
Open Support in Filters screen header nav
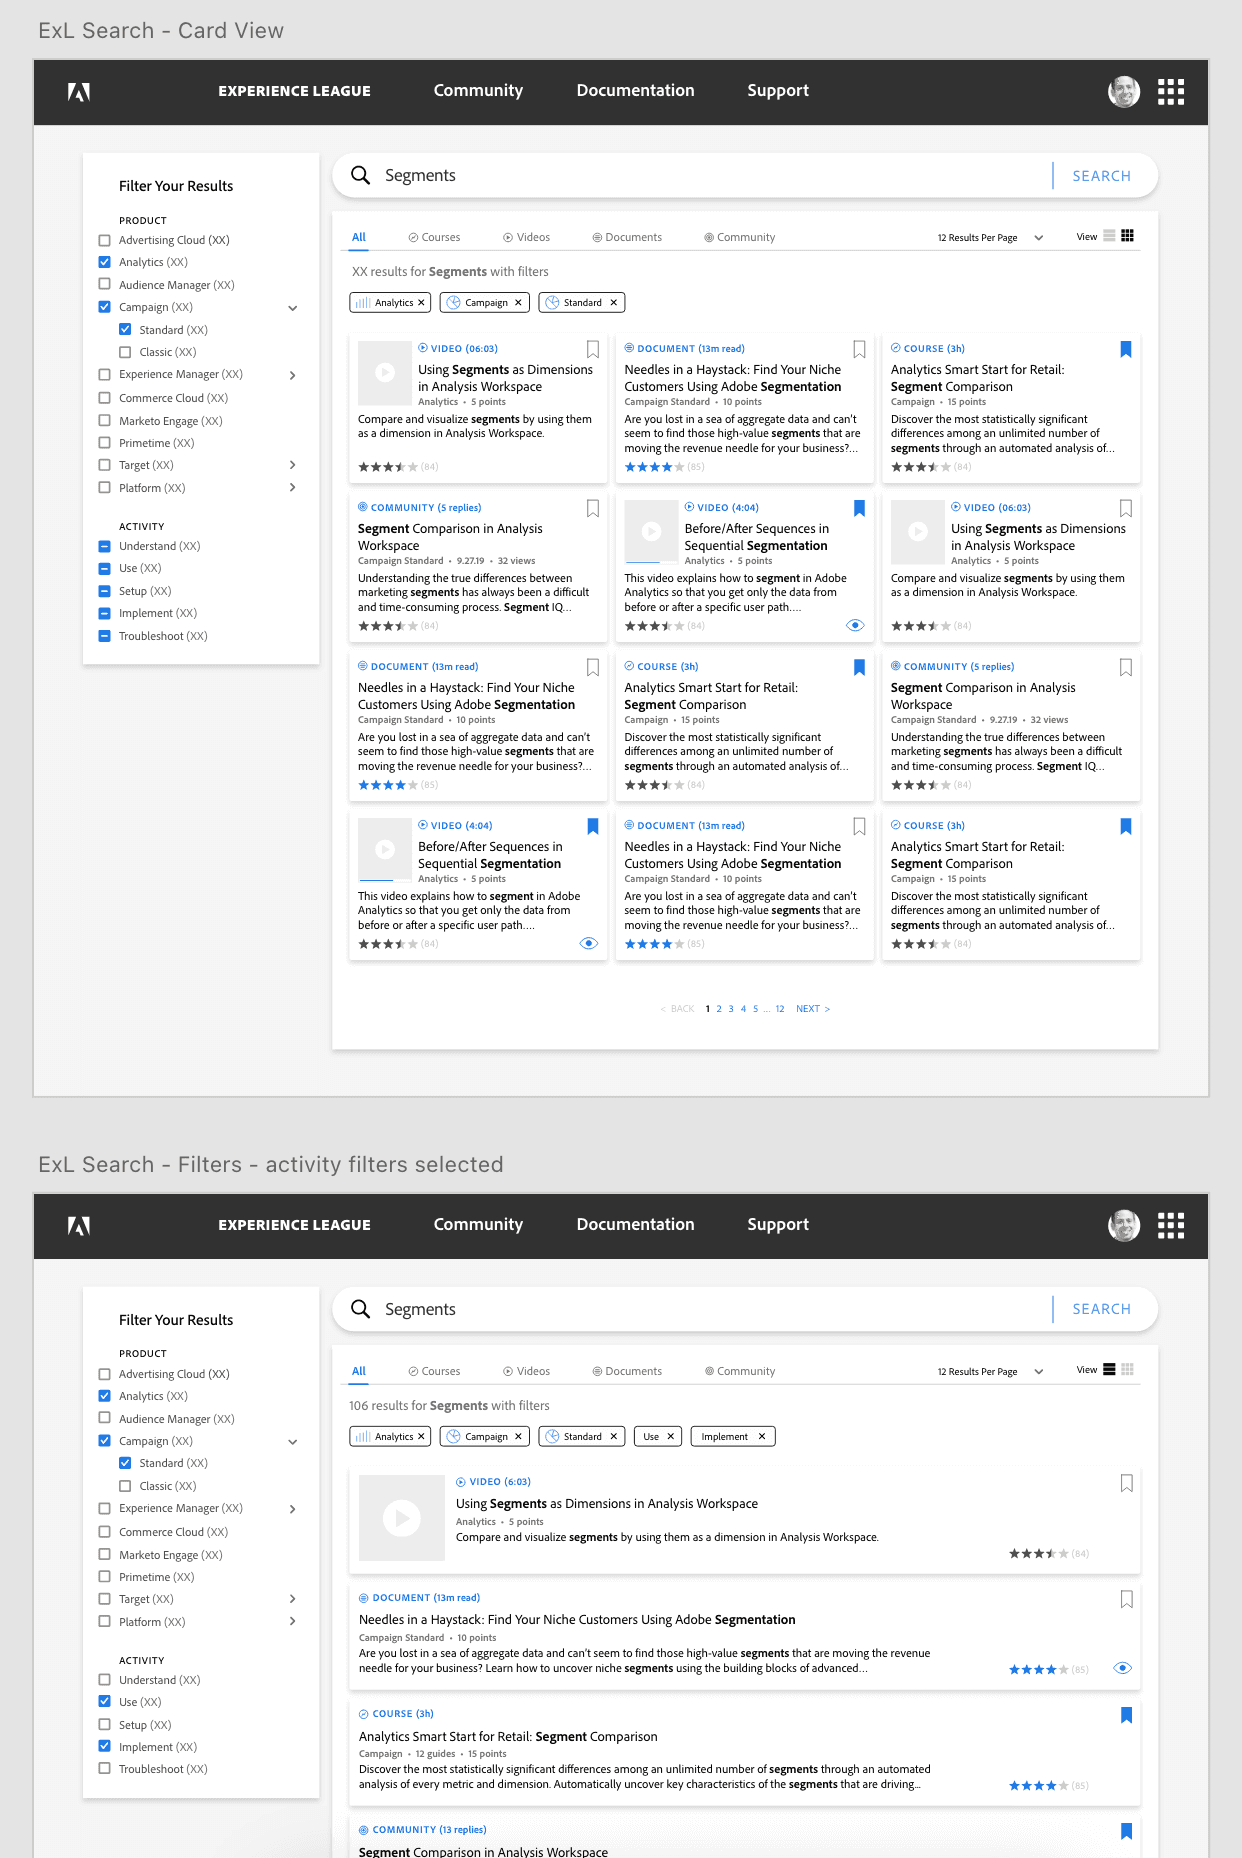778,1224
